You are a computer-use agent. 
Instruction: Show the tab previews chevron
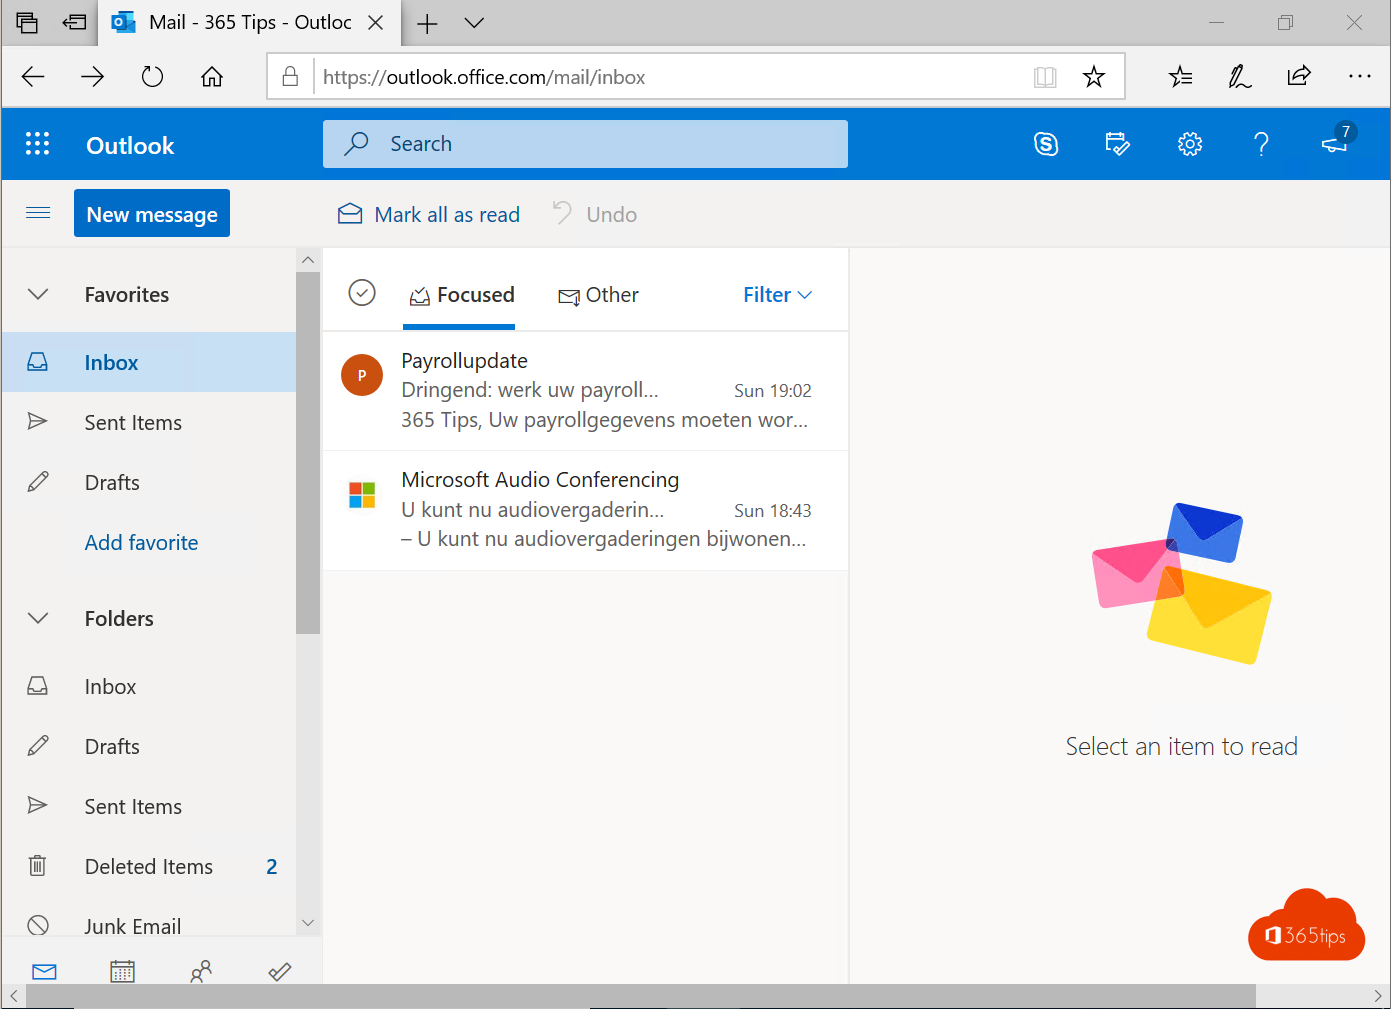coord(475,23)
